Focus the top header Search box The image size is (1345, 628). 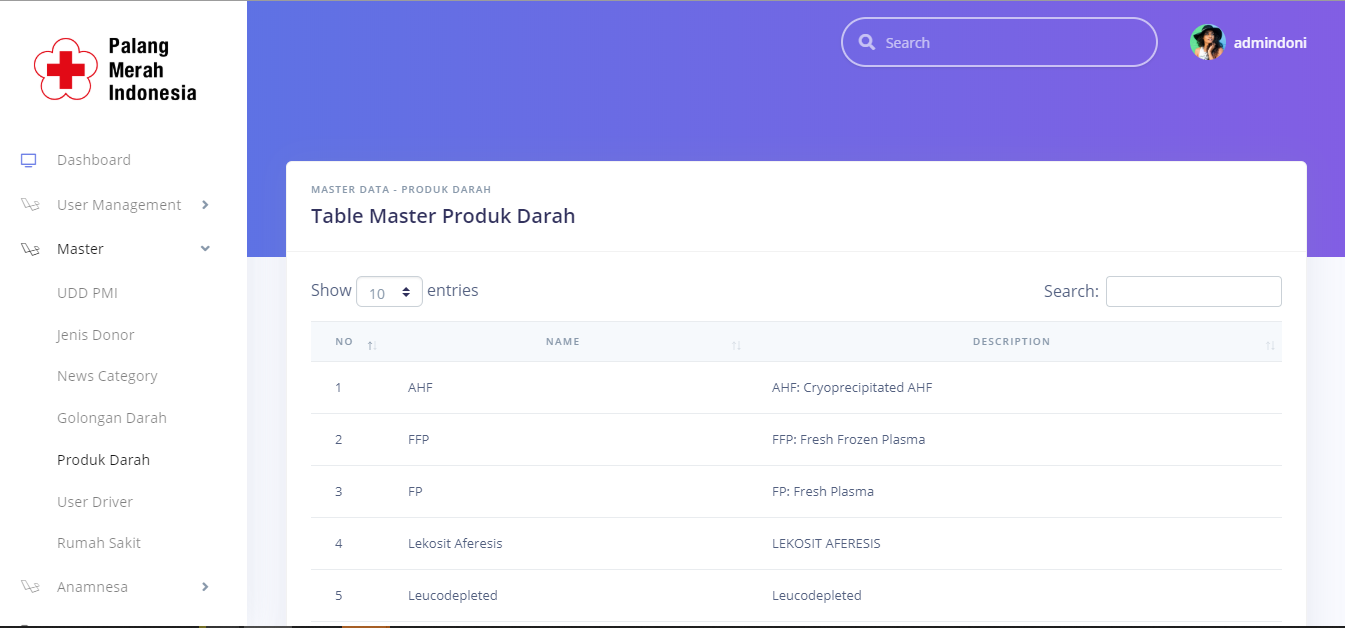[x=1010, y=43]
